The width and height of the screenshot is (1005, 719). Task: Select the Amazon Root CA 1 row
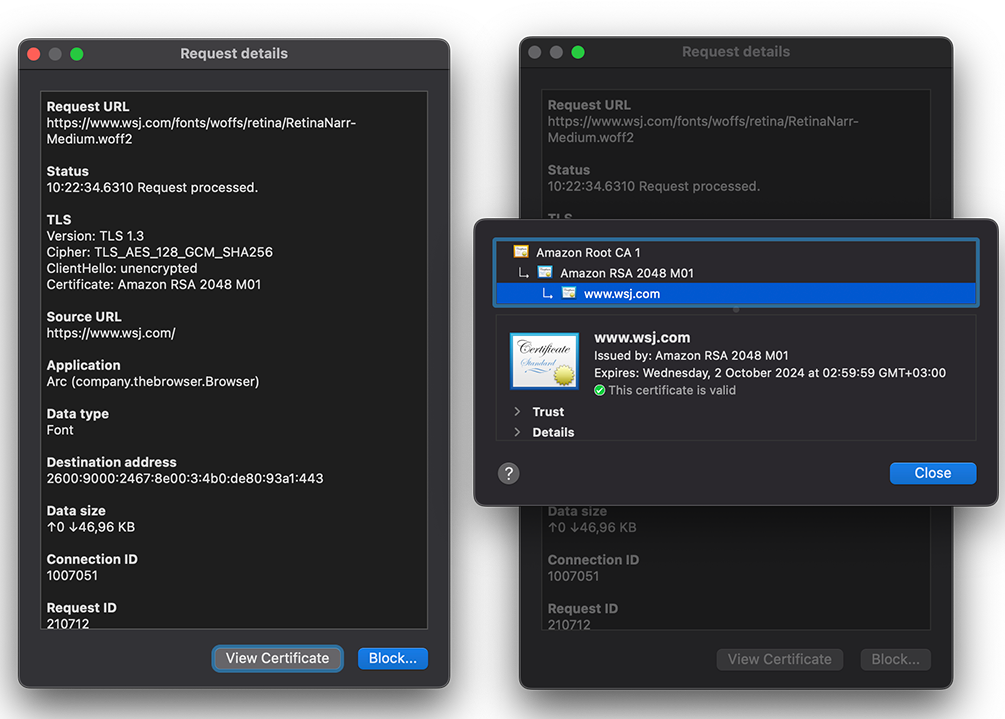(588, 253)
